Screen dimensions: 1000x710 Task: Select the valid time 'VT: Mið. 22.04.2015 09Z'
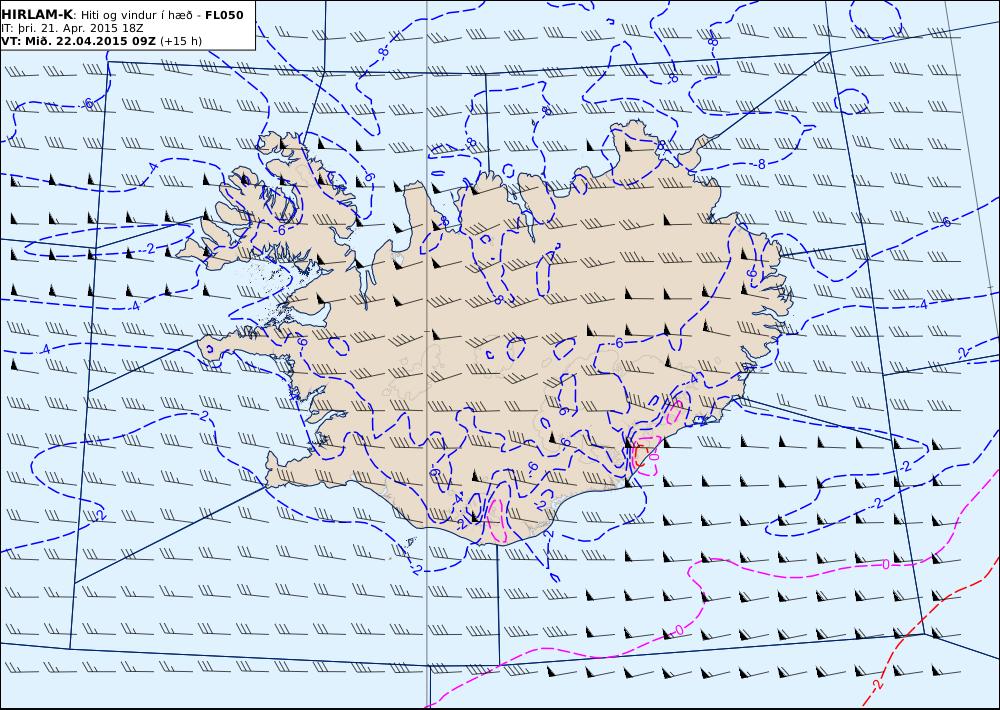(x=78, y=41)
